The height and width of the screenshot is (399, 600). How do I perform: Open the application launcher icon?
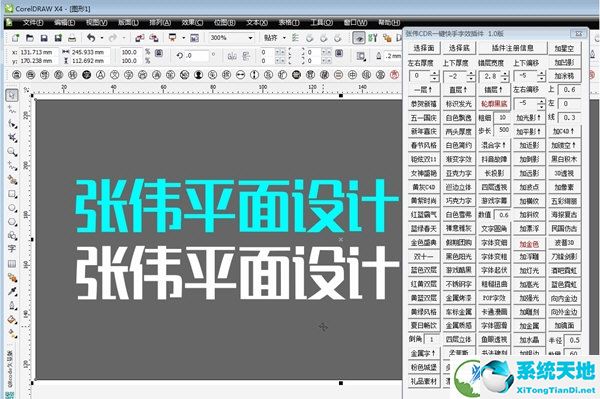[x=173, y=38]
